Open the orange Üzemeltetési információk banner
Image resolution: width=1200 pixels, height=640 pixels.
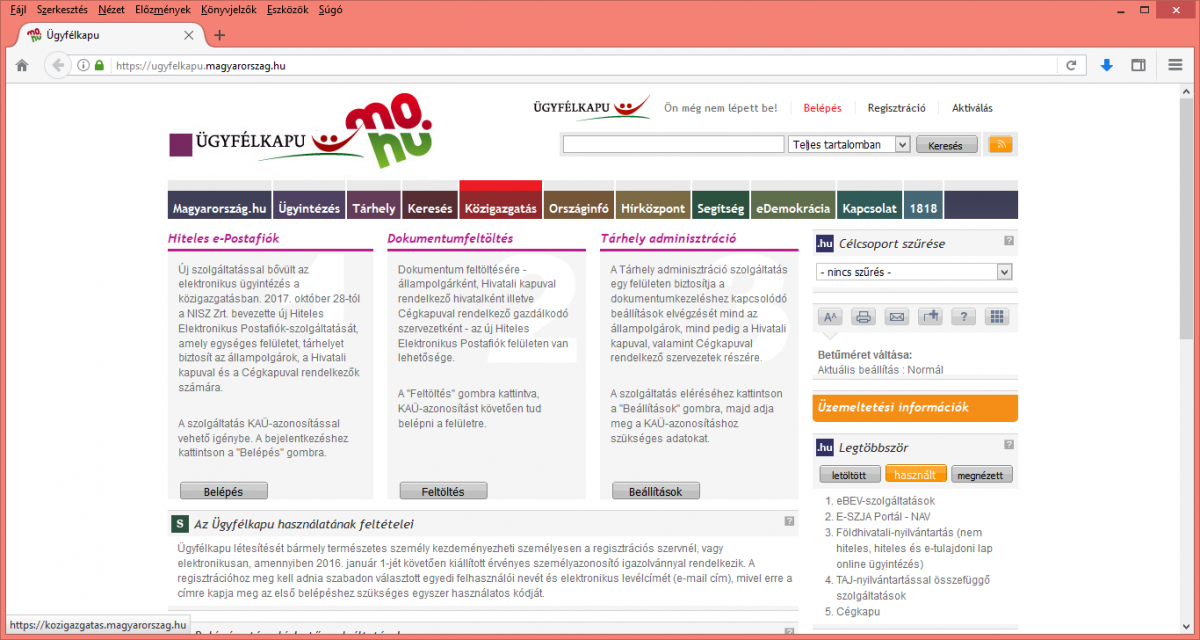click(x=915, y=407)
